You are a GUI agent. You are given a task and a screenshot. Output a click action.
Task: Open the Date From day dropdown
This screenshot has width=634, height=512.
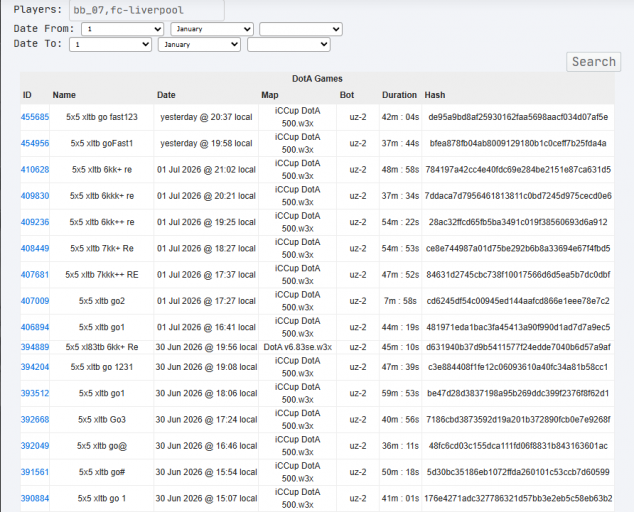(123, 29)
